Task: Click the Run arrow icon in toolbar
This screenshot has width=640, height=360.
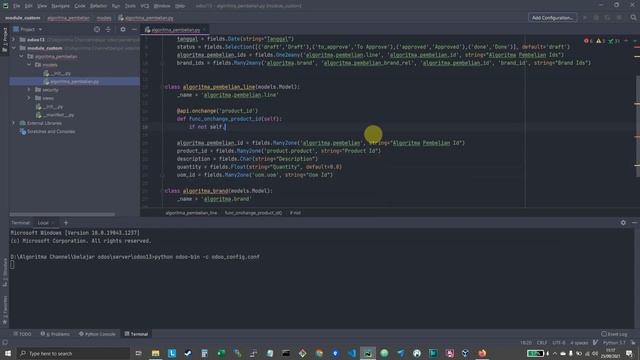Action: 585,18
